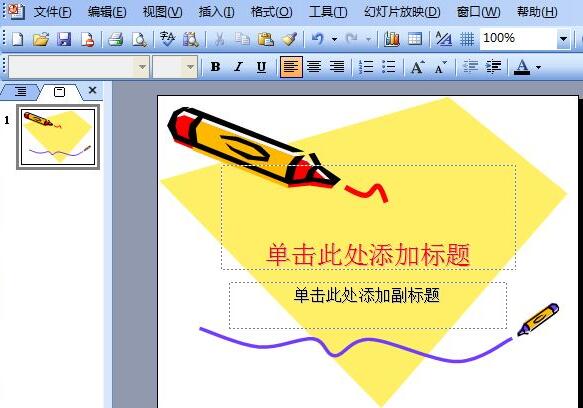Select the Format Painter brush
Image resolution: width=583 pixels, height=408 pixels.
click(x=289, y=39)
